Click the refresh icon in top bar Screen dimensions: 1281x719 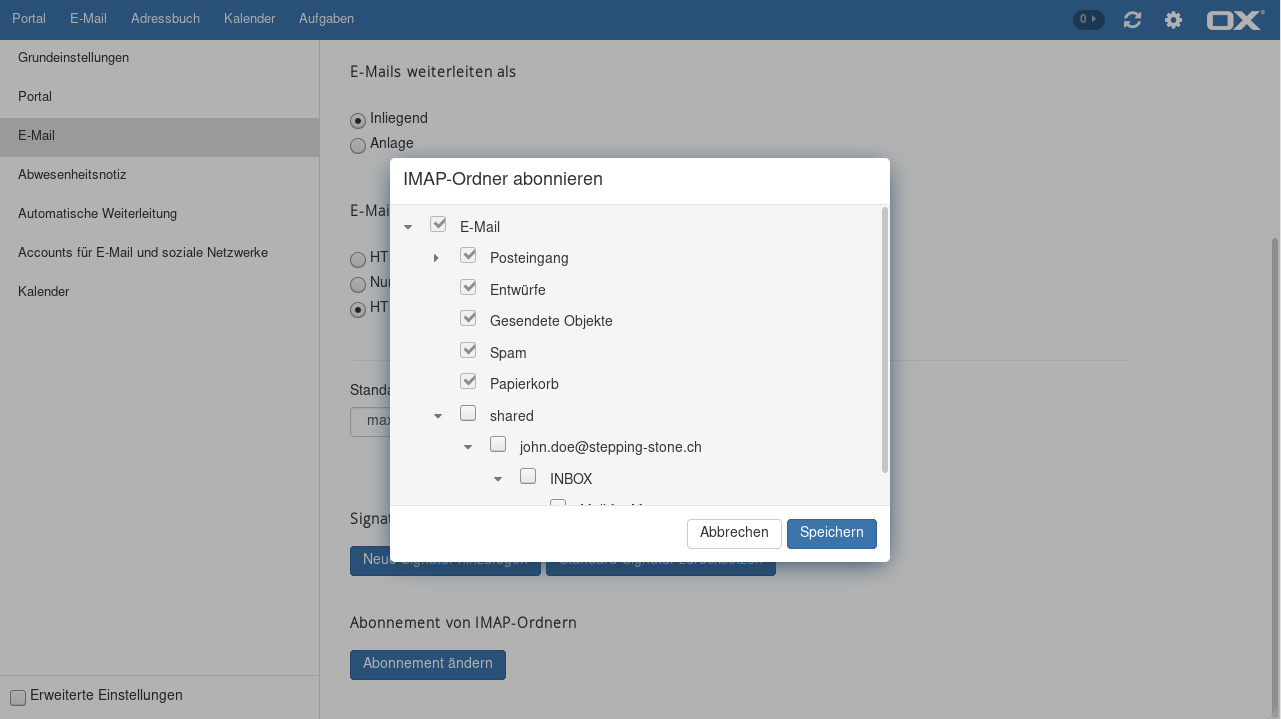(x=1132, y=20)
